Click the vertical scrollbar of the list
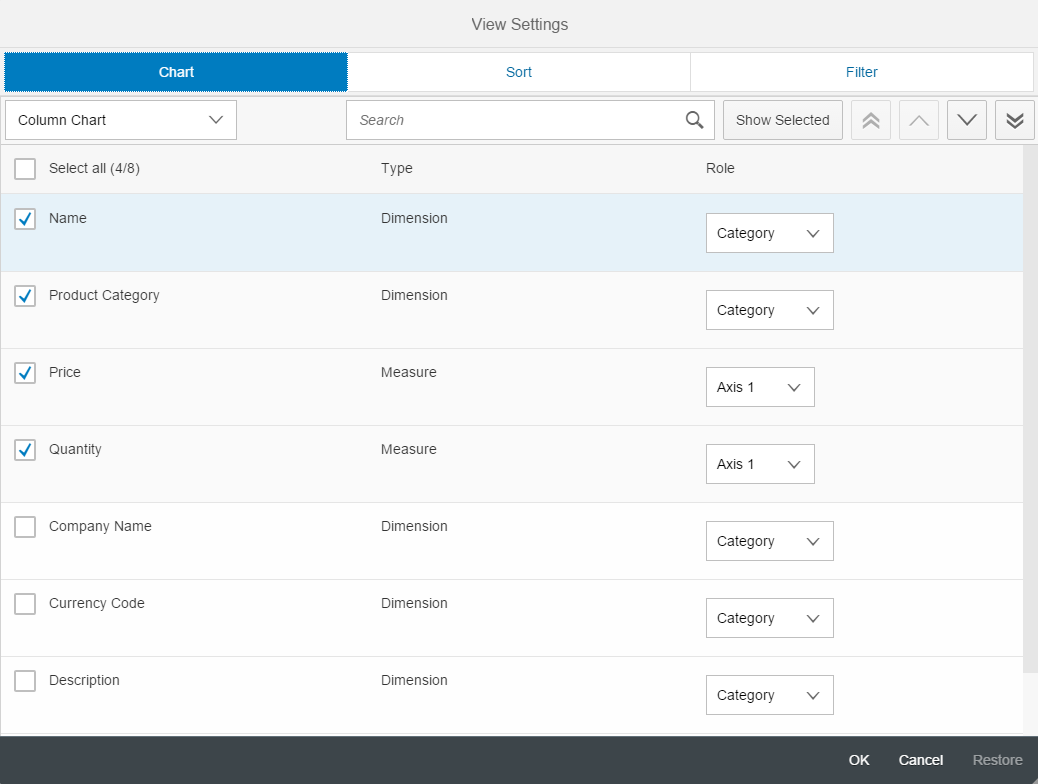 (1030, 400)
